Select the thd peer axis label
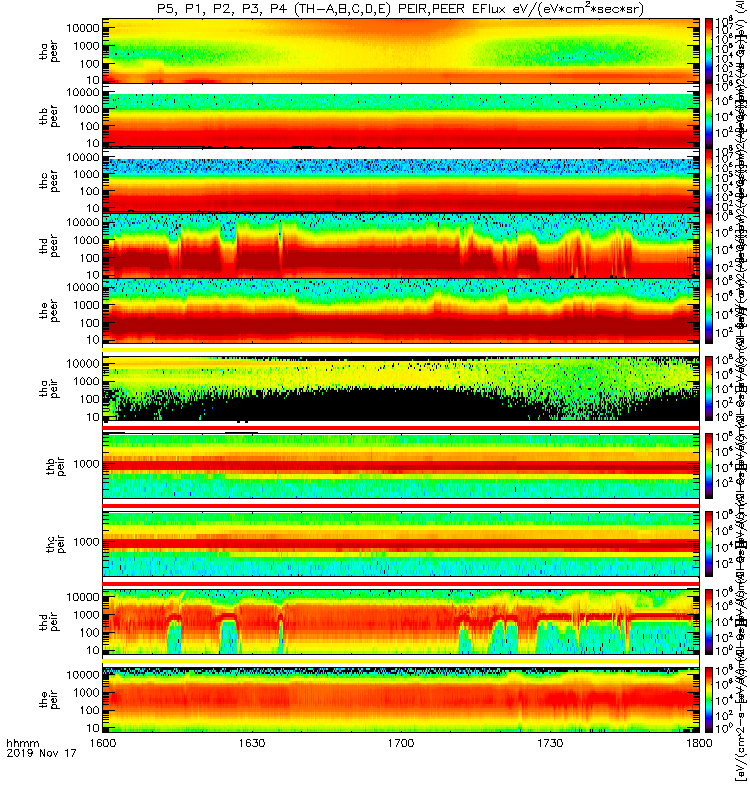 click(x=49, y=246)
